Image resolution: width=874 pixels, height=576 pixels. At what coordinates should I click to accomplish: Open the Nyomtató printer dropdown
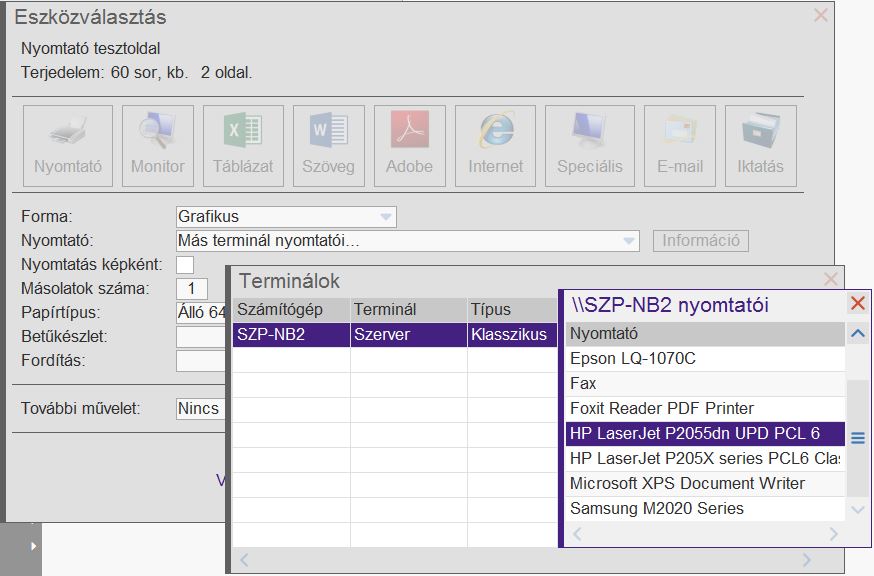point(407,240)
